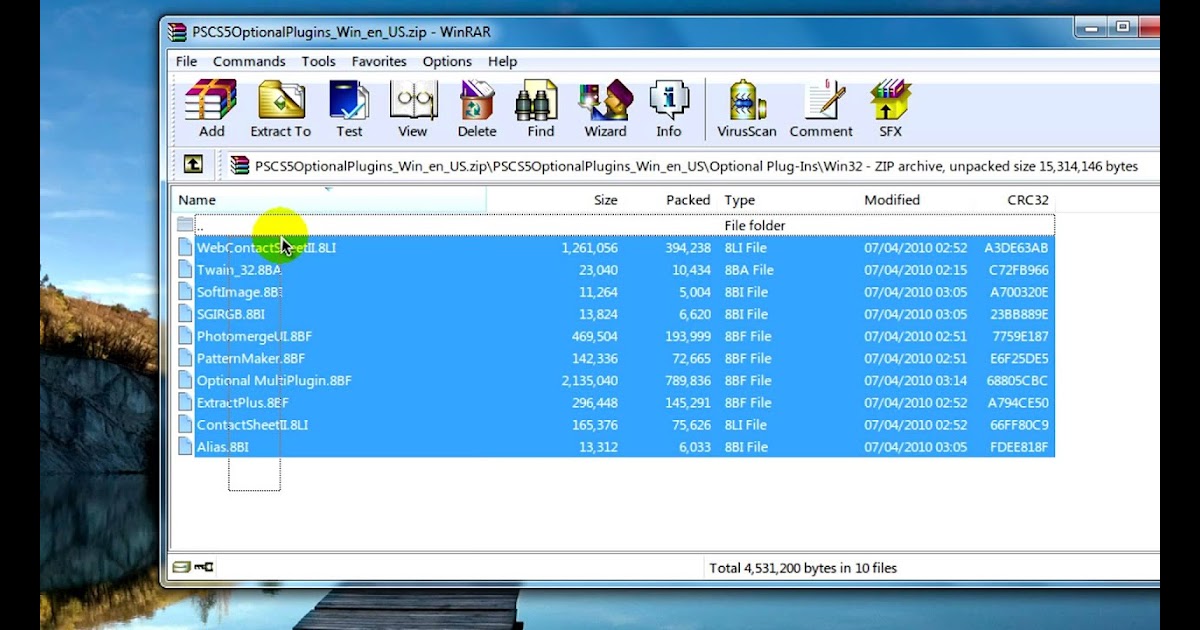Select the Optional MultiPlugin.8BF file name

[x=274, y=380]
